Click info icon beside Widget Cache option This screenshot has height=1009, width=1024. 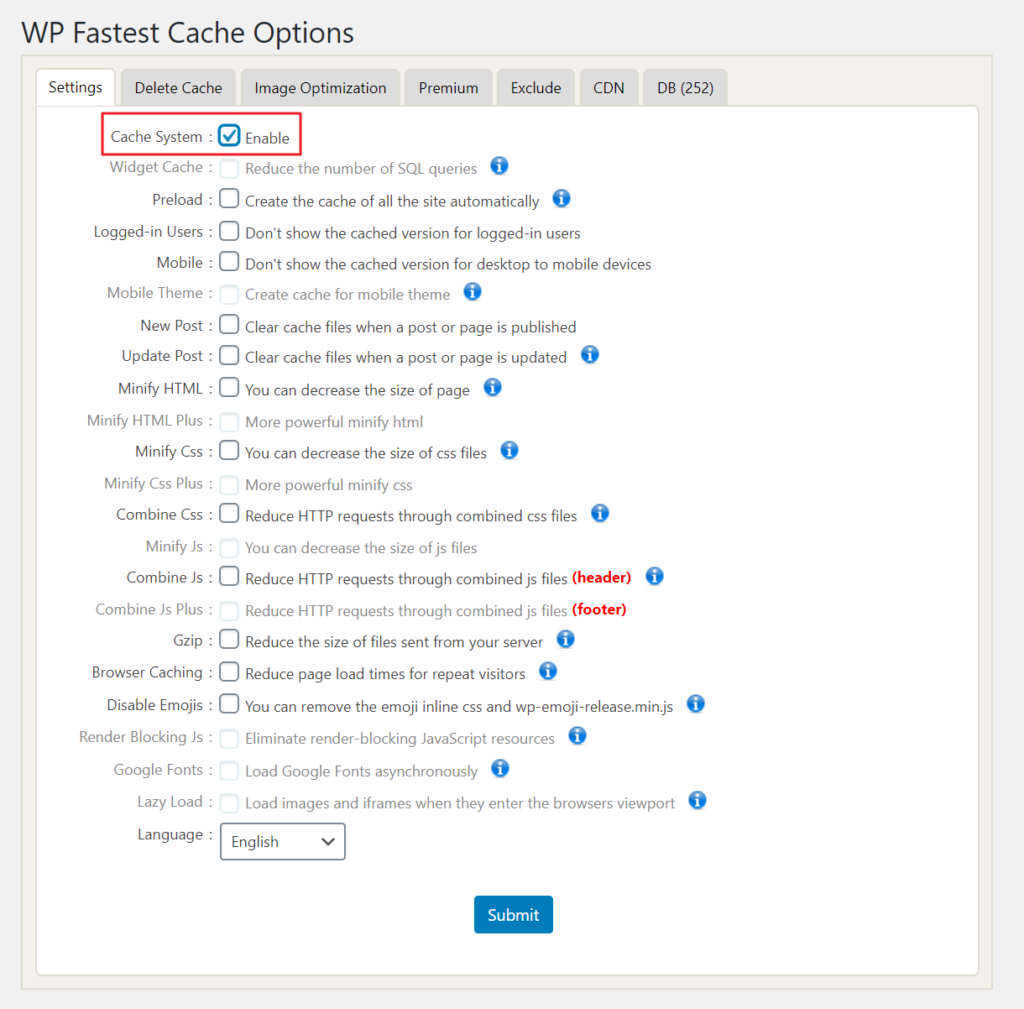(500, 166)
